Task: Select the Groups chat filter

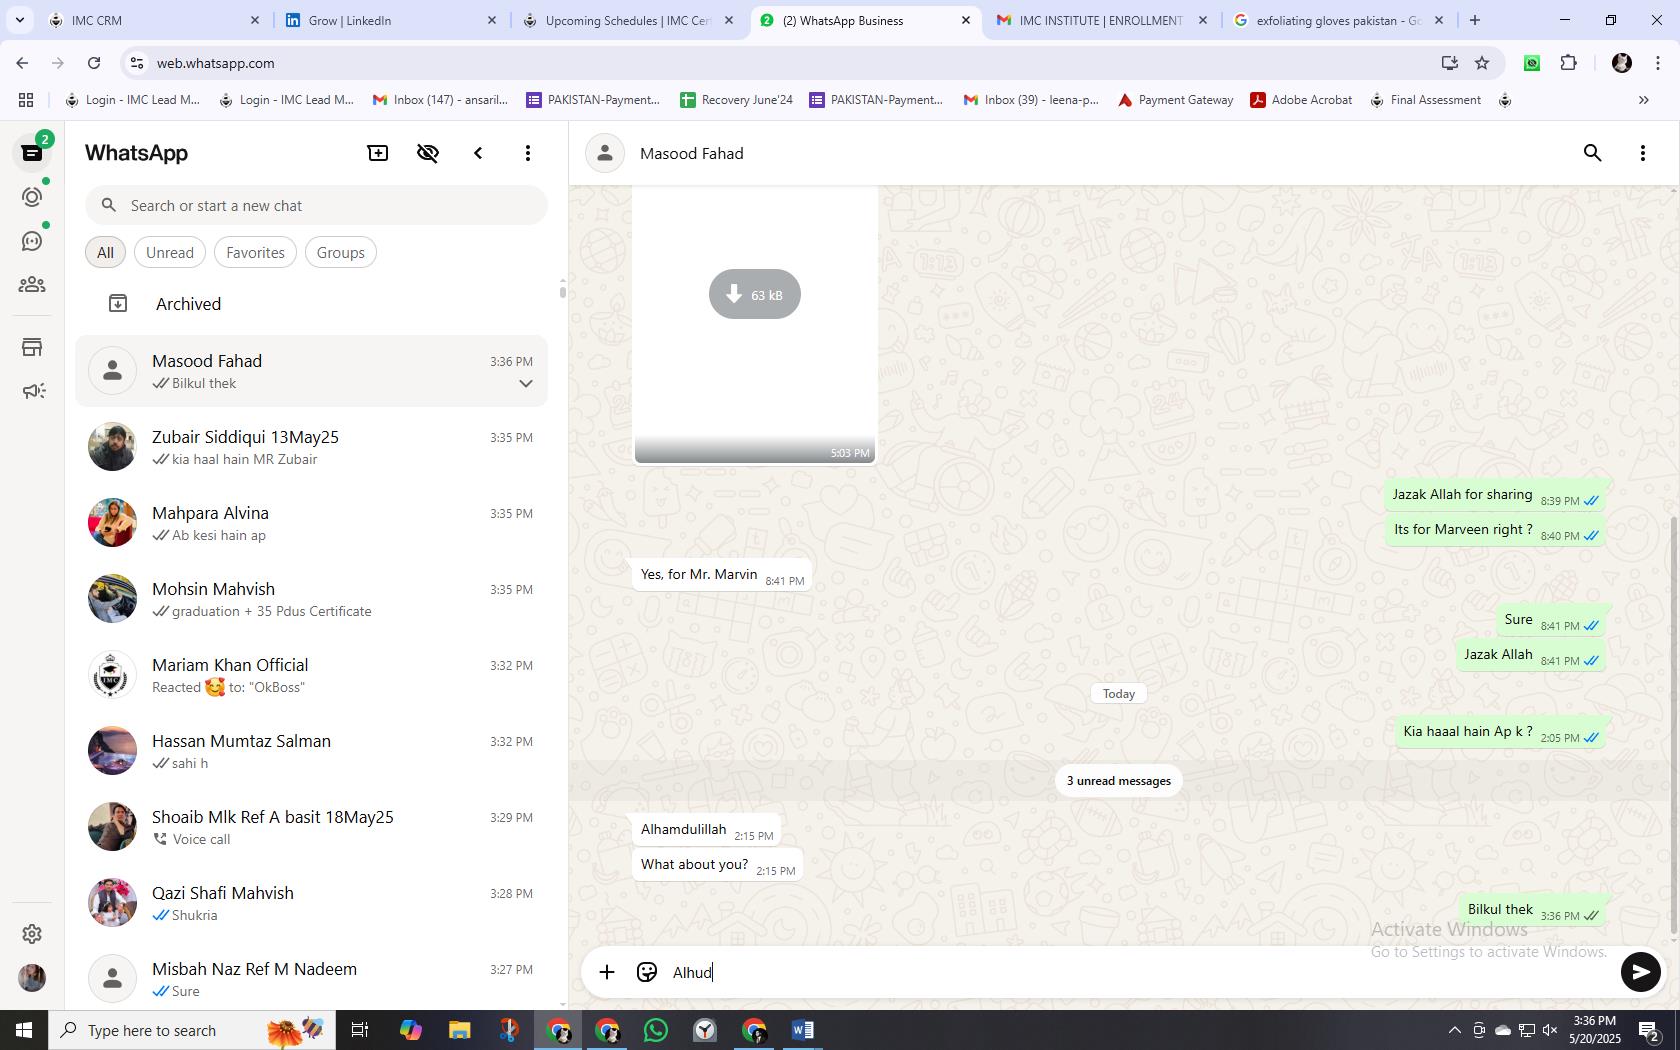Action: (x=341, y=253)
